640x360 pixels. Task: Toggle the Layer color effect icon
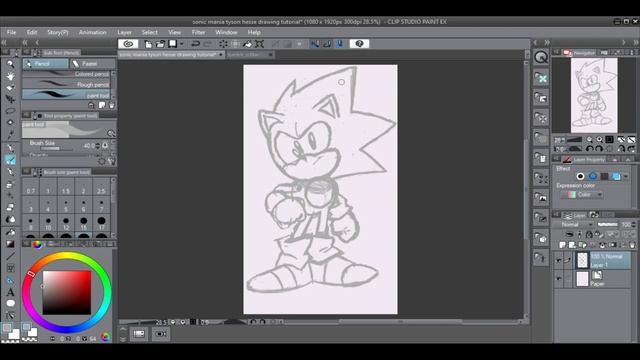pos(616,176)
